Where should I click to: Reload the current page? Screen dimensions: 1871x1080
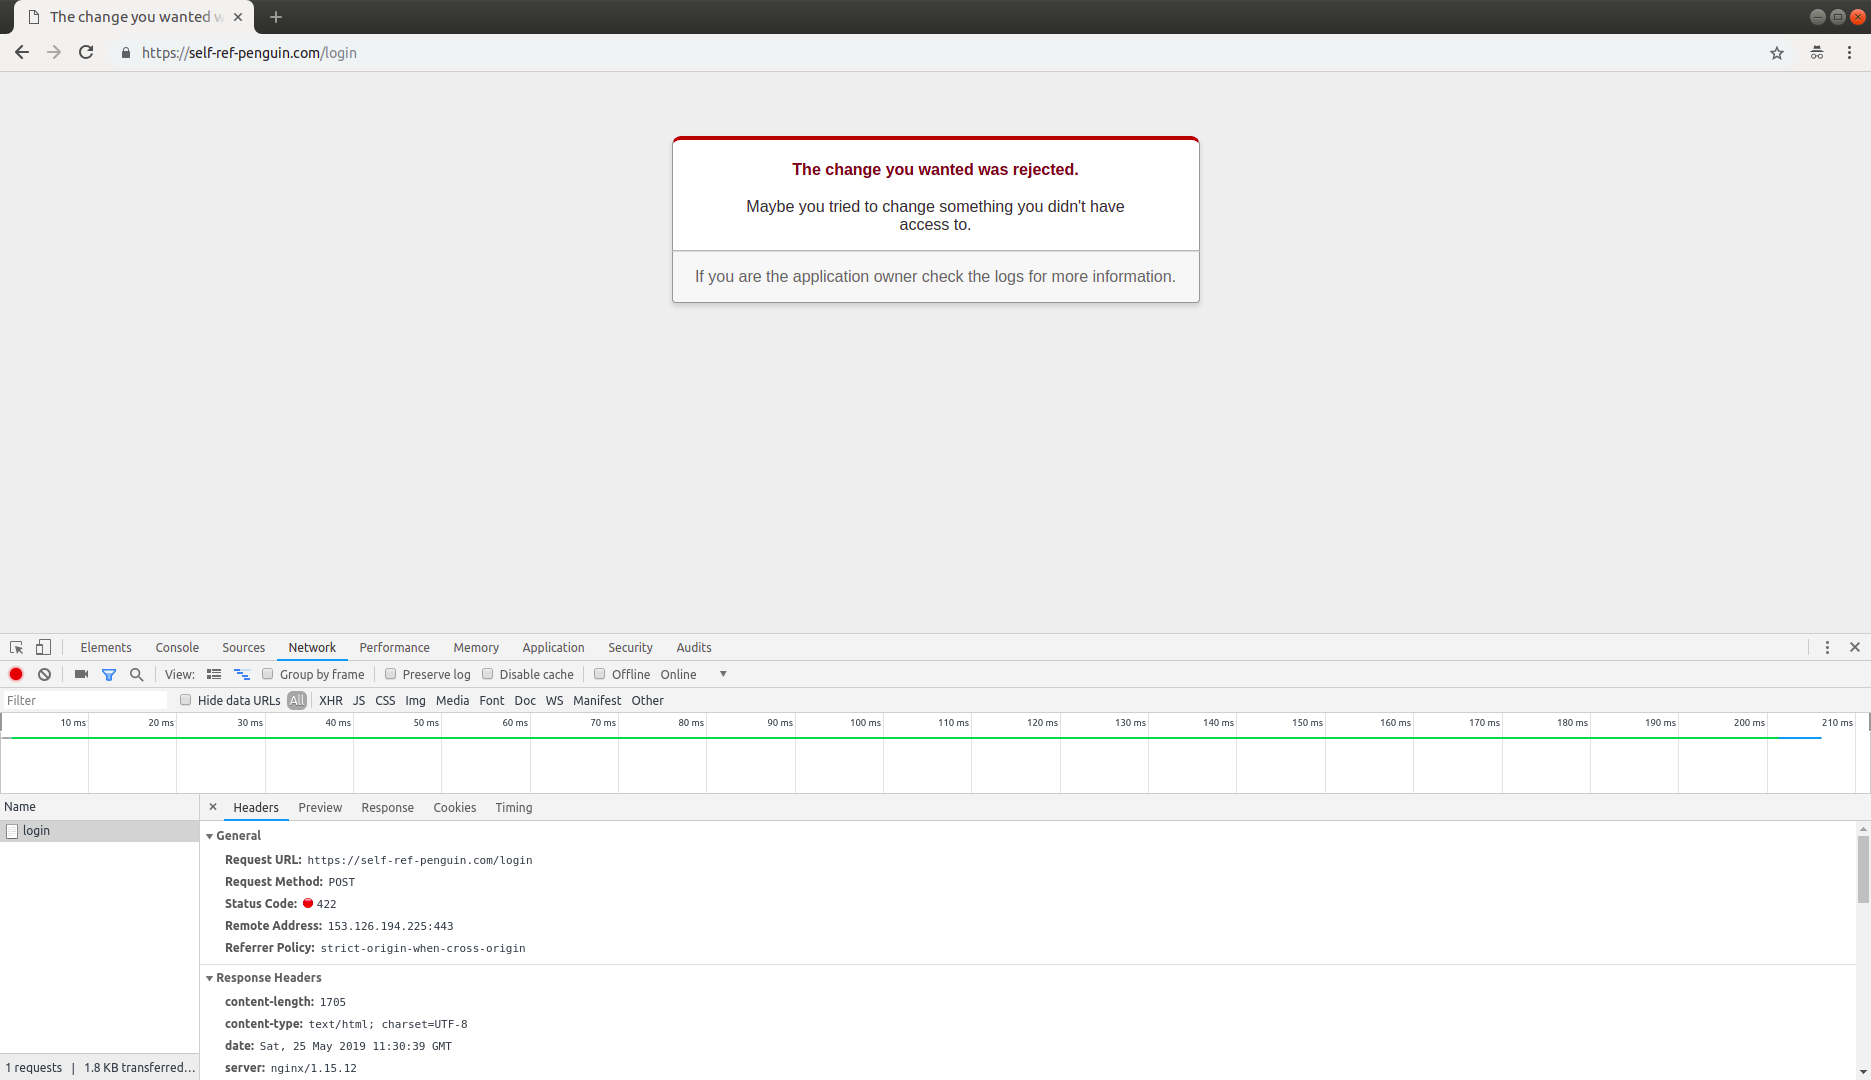(86, 52)
